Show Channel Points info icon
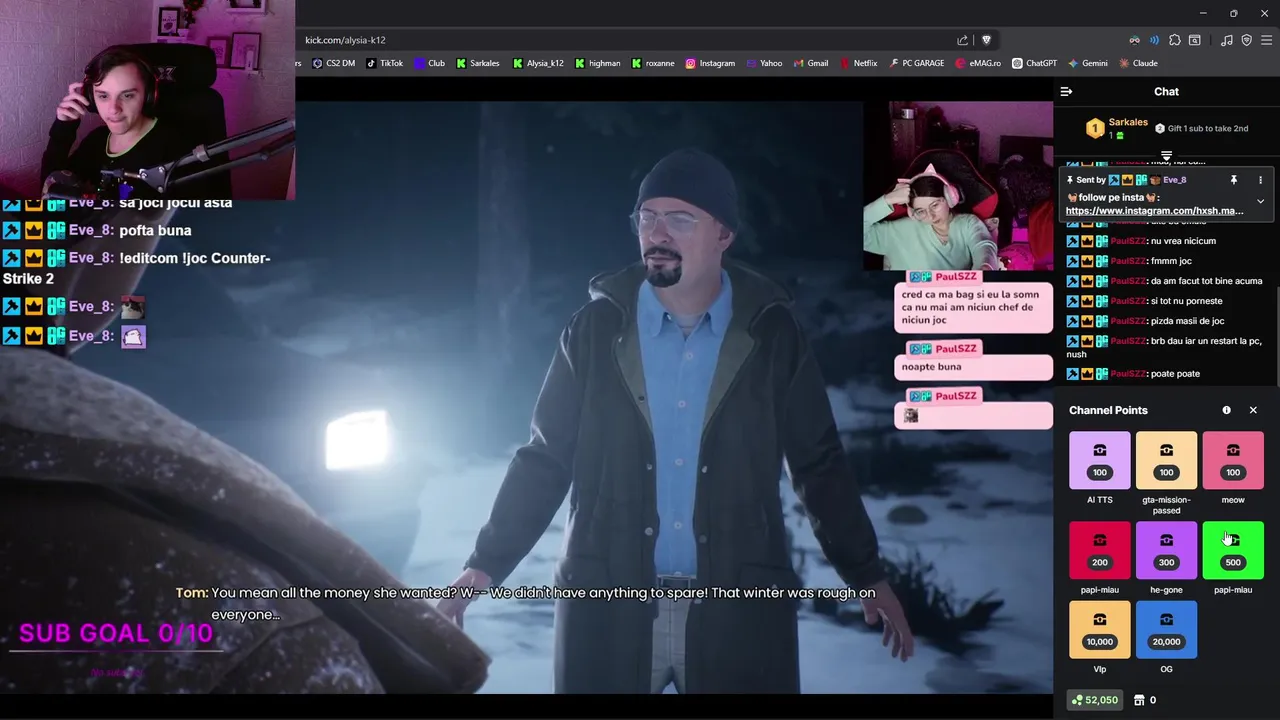 tap(1226, 410)
